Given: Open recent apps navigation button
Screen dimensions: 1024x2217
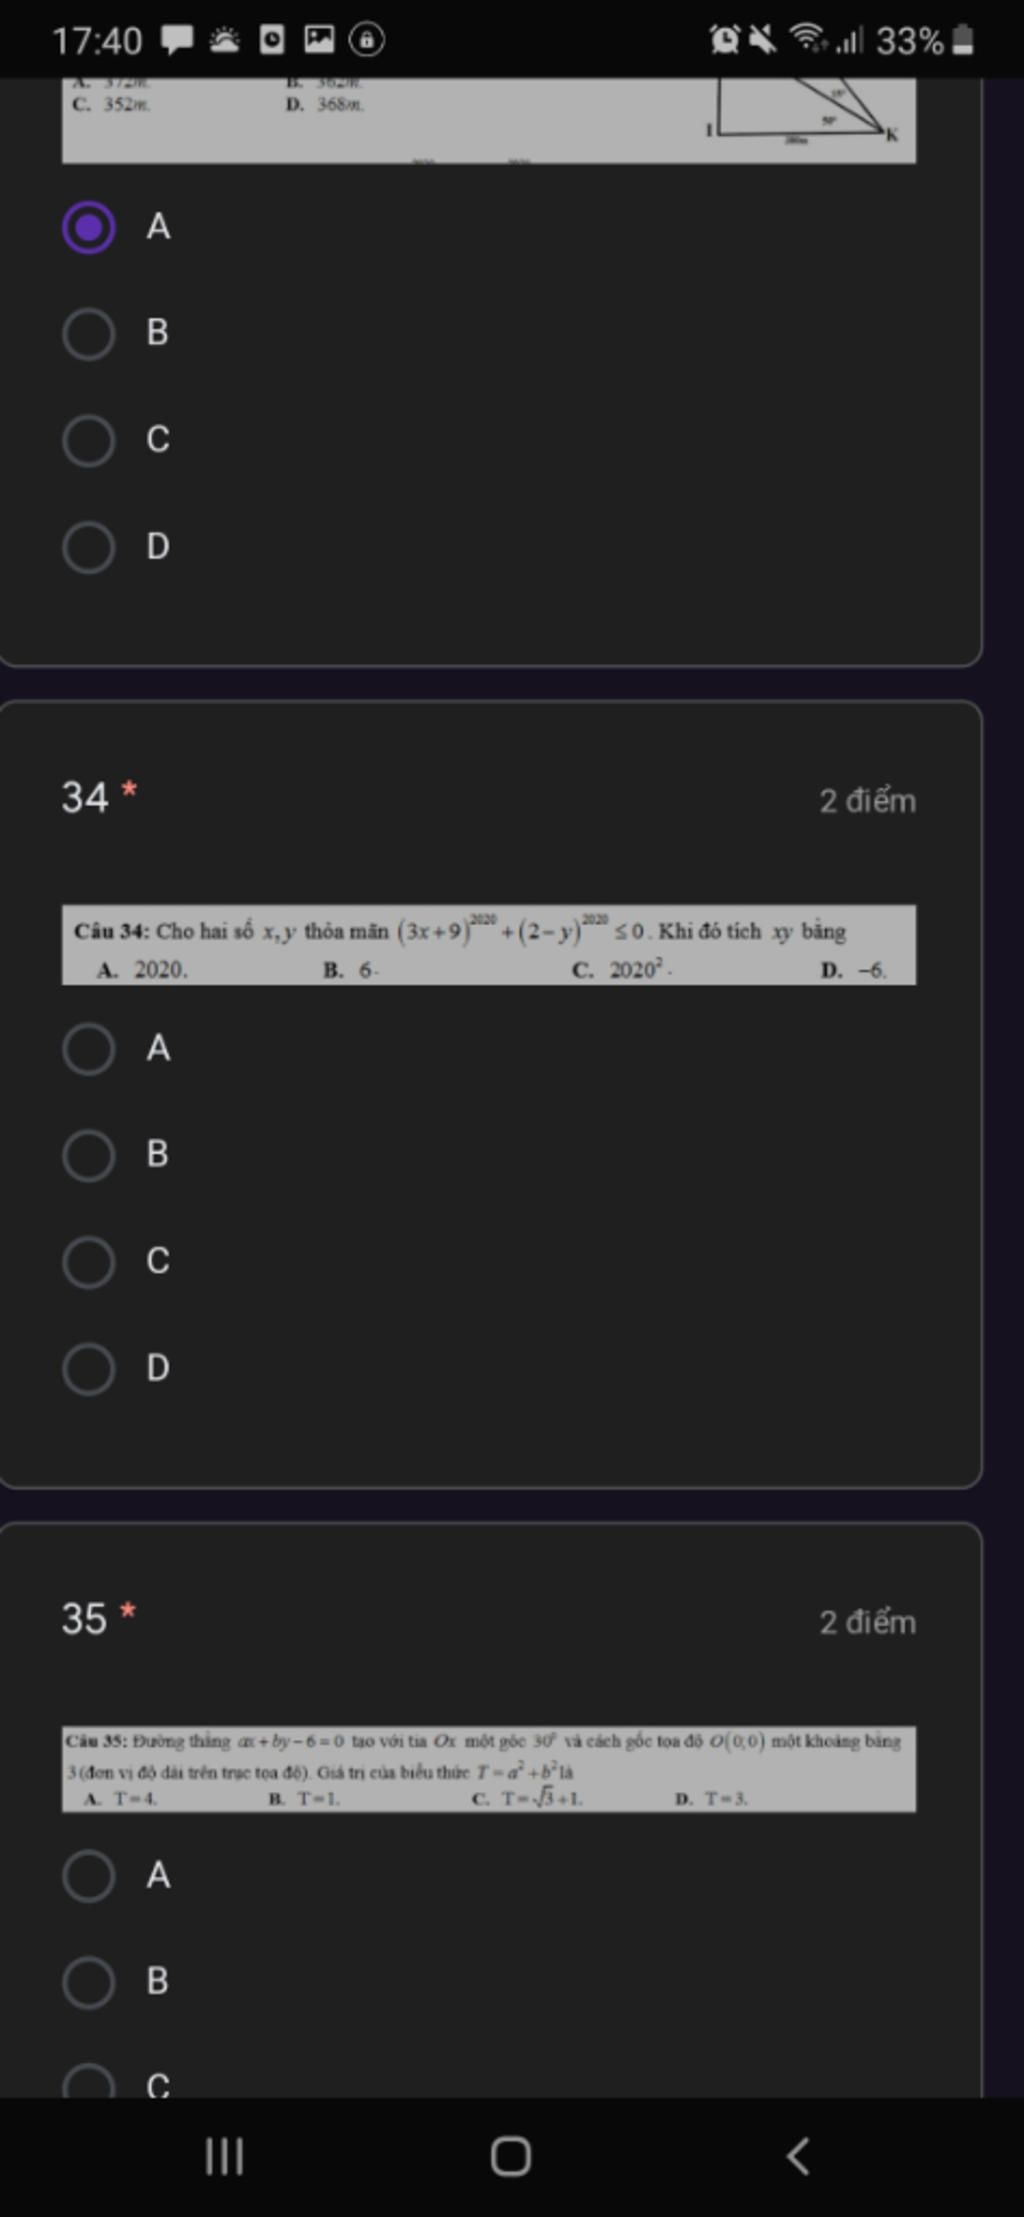Looking at the screenshot, I should (x=224, y=2156).
